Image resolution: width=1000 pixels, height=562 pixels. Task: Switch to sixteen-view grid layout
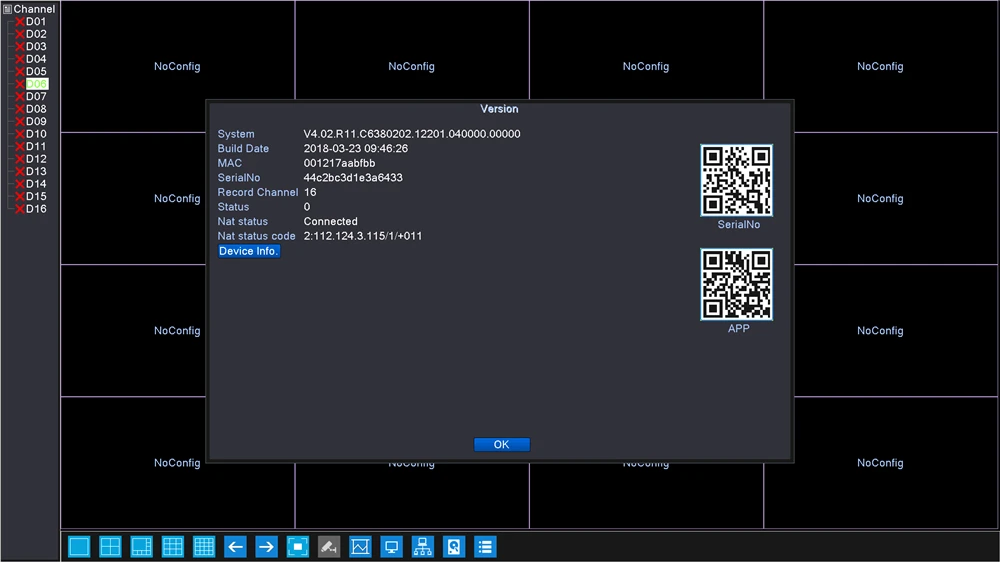point(204,547)
